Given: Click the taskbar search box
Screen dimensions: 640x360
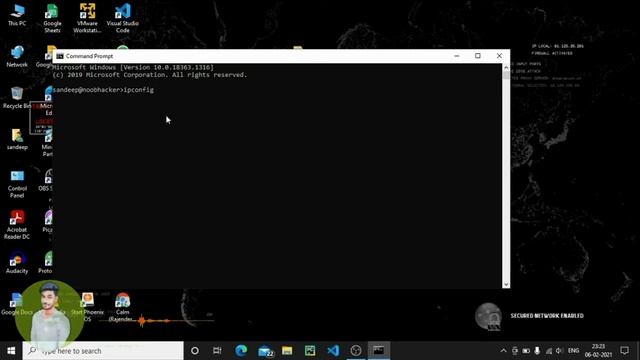Looking at the screenshot, I should [103, 351].
